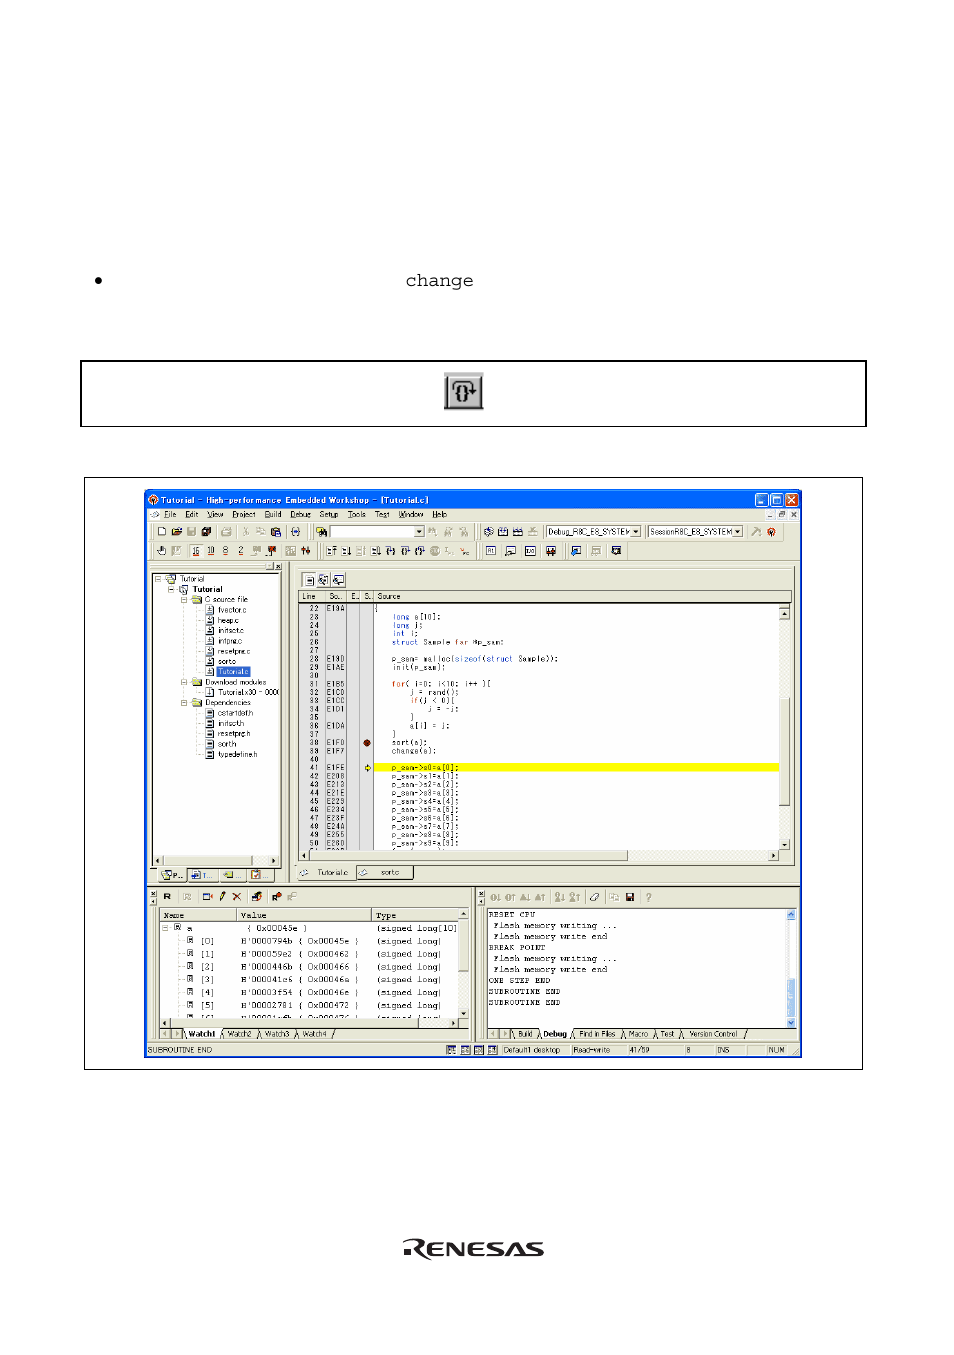Open the SessionR8C_E8_SYSTEM session dropdown
This screenshot has width=954, height=1355.
(738, 532)
